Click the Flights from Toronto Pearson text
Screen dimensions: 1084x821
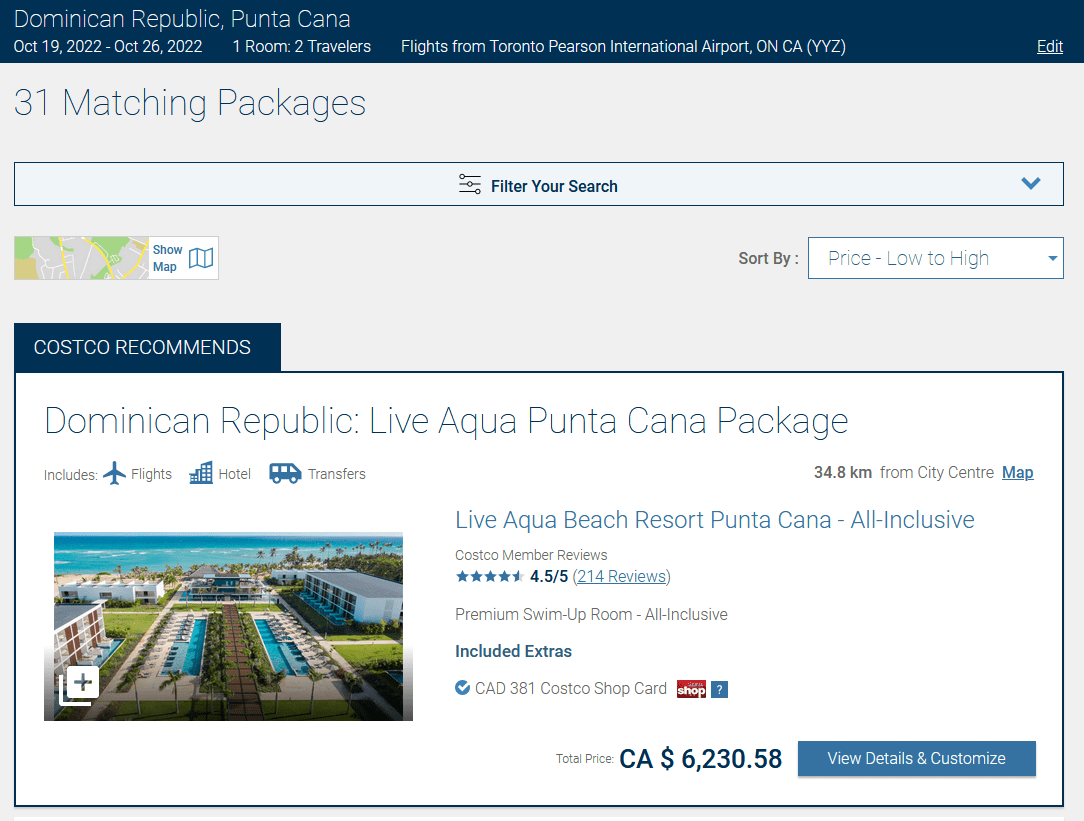pos(623,46)
